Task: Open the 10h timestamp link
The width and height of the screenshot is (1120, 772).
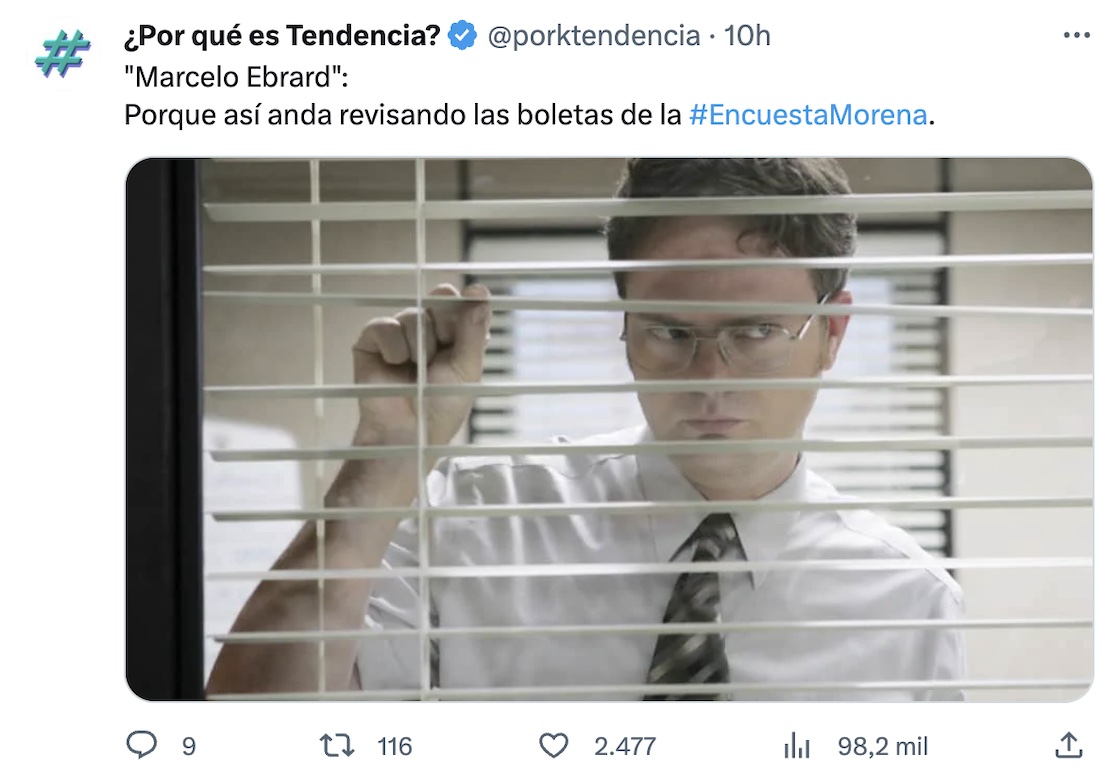Action: click(747, 36)
